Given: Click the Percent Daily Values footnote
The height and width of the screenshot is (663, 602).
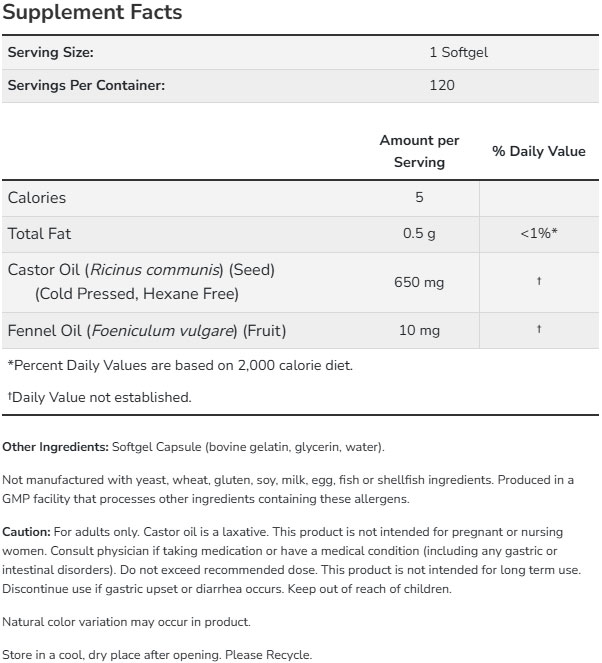Looking at the screenshot, I should [x=180, y=365].
